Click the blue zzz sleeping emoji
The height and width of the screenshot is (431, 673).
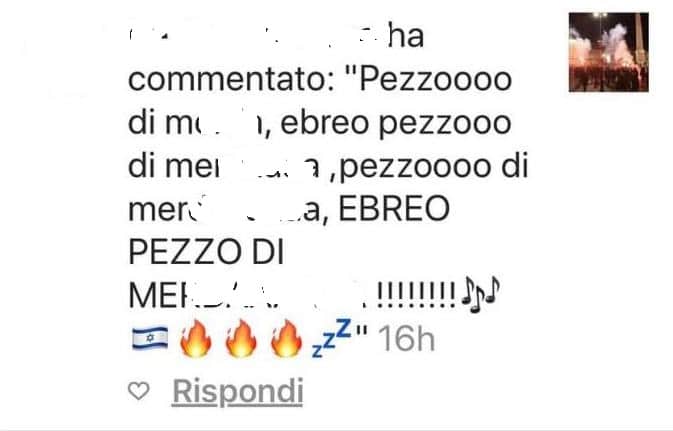332,338
